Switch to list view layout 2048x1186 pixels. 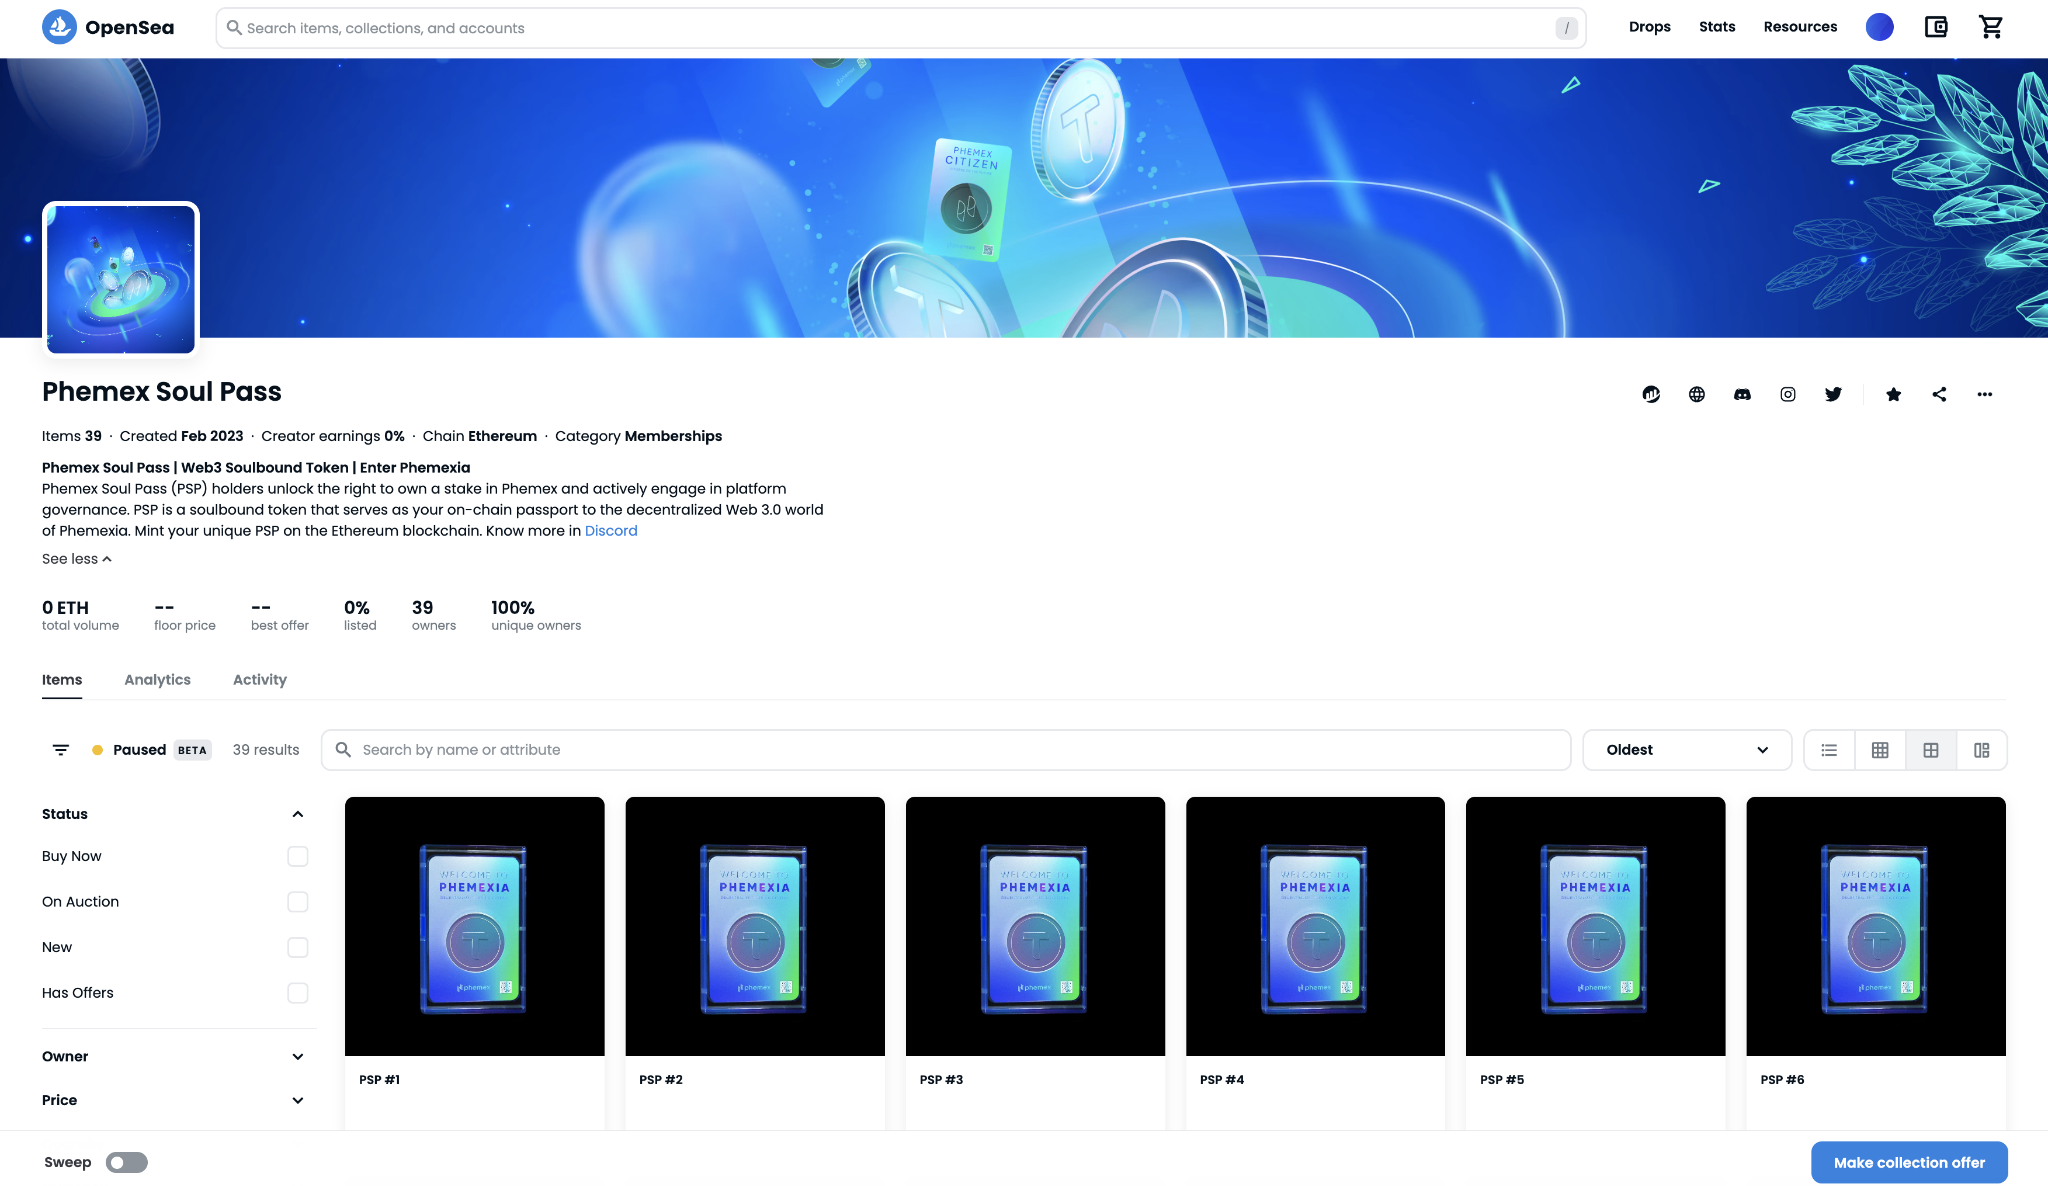coord(1829,749)
